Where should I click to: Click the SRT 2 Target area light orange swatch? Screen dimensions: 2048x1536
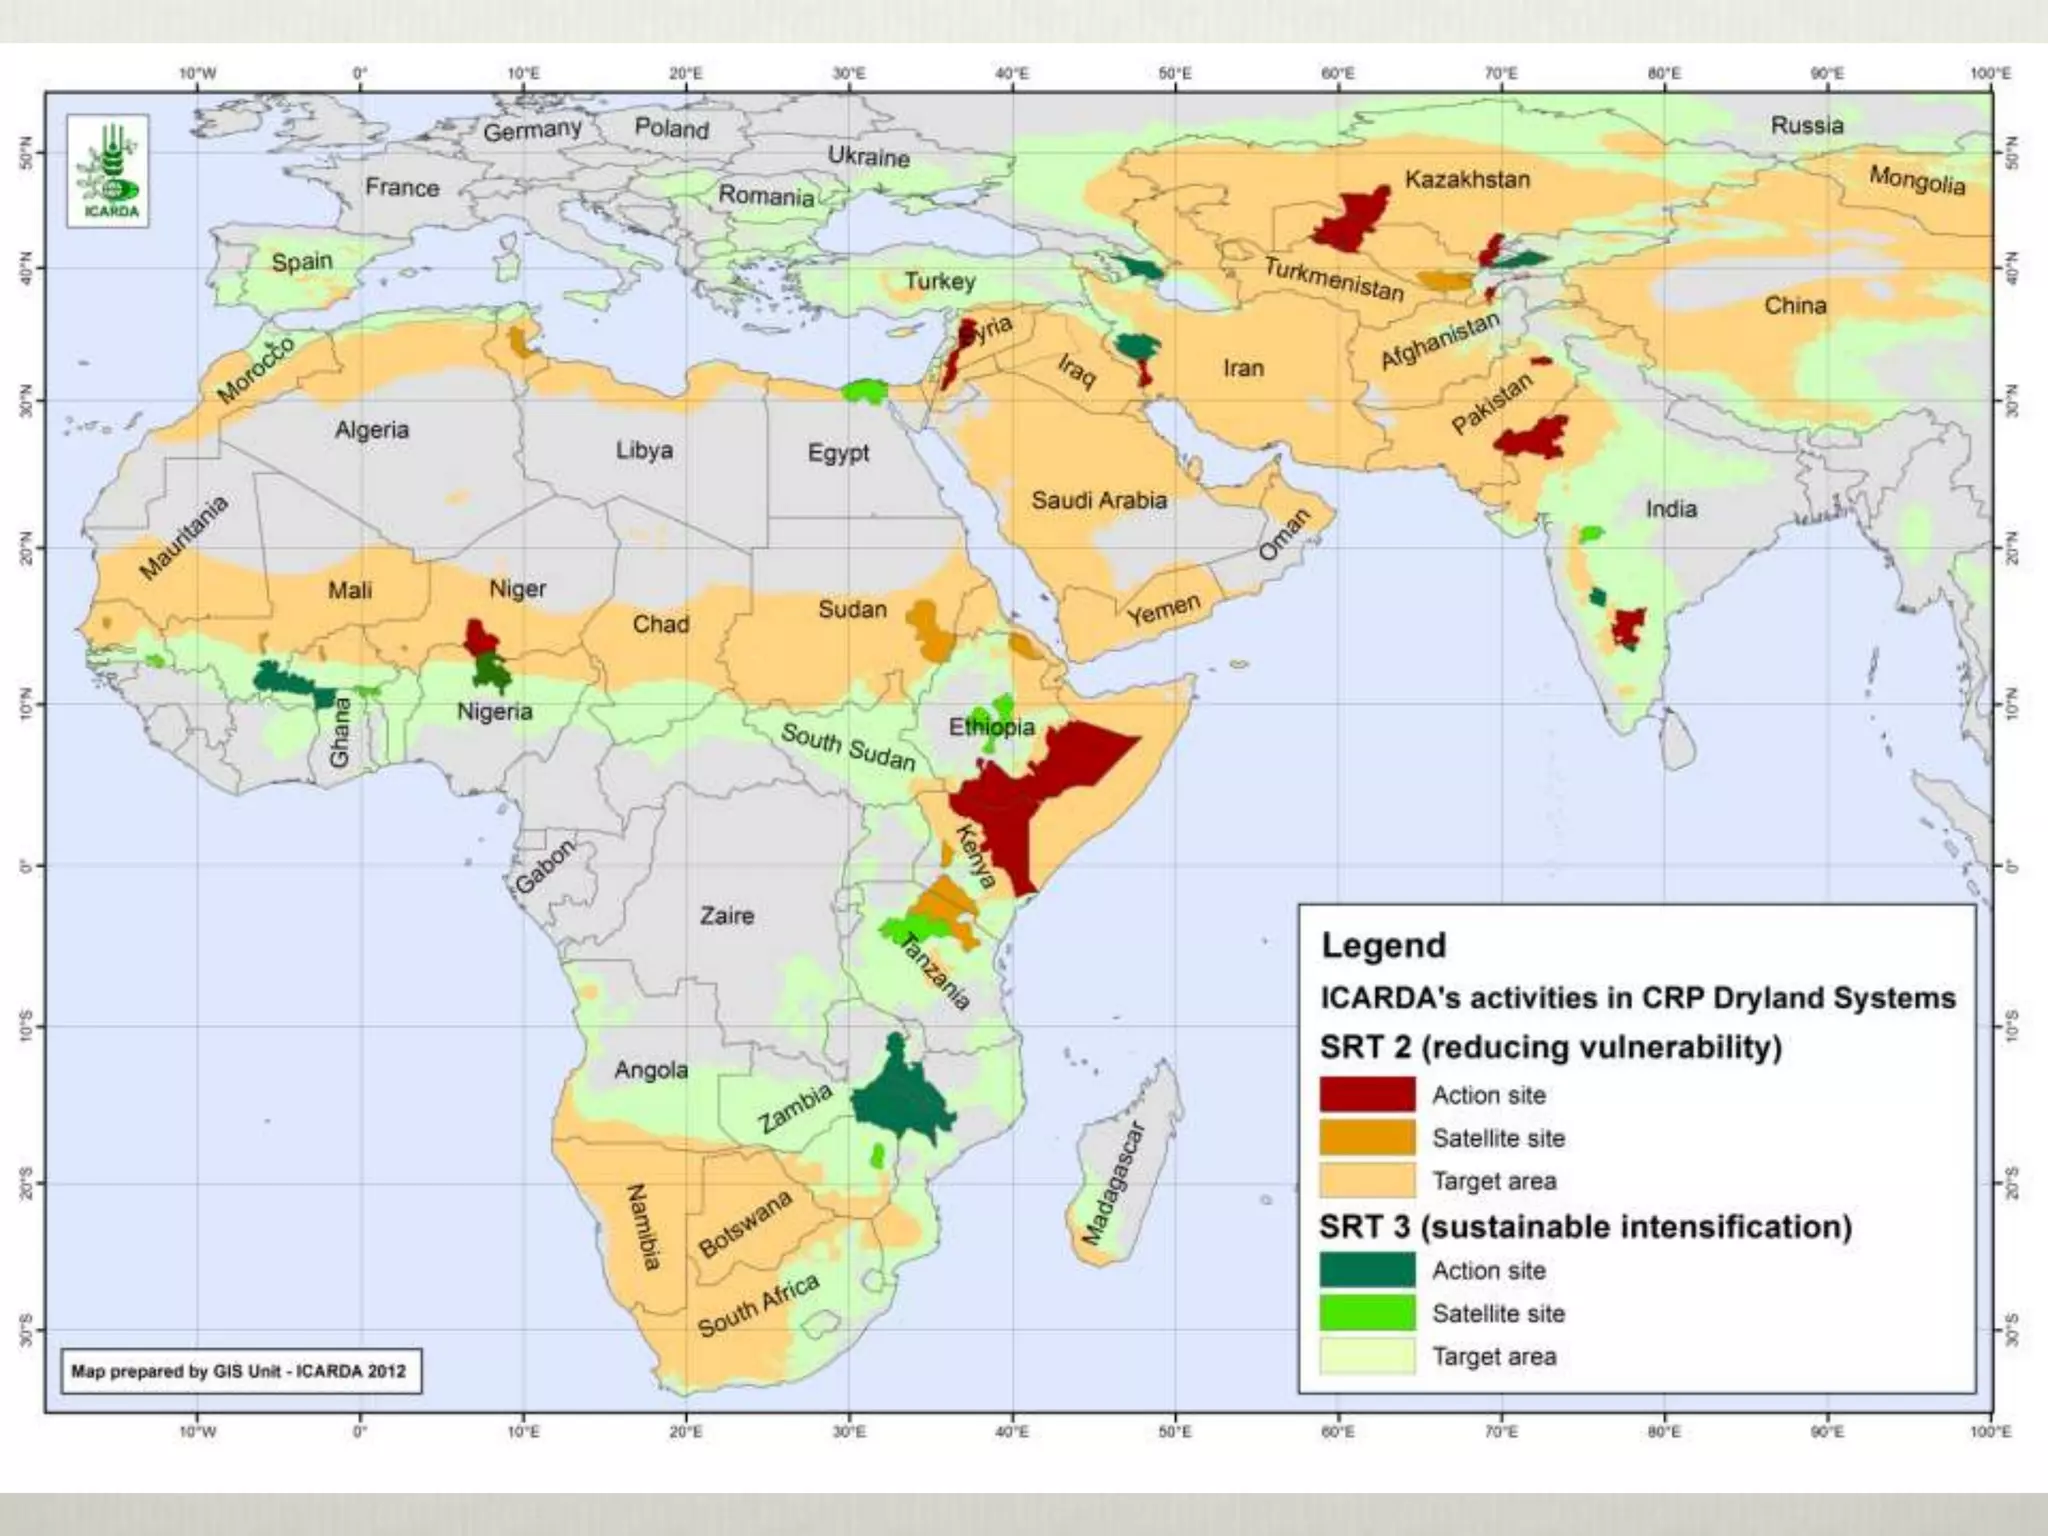pos(1367,1180)
